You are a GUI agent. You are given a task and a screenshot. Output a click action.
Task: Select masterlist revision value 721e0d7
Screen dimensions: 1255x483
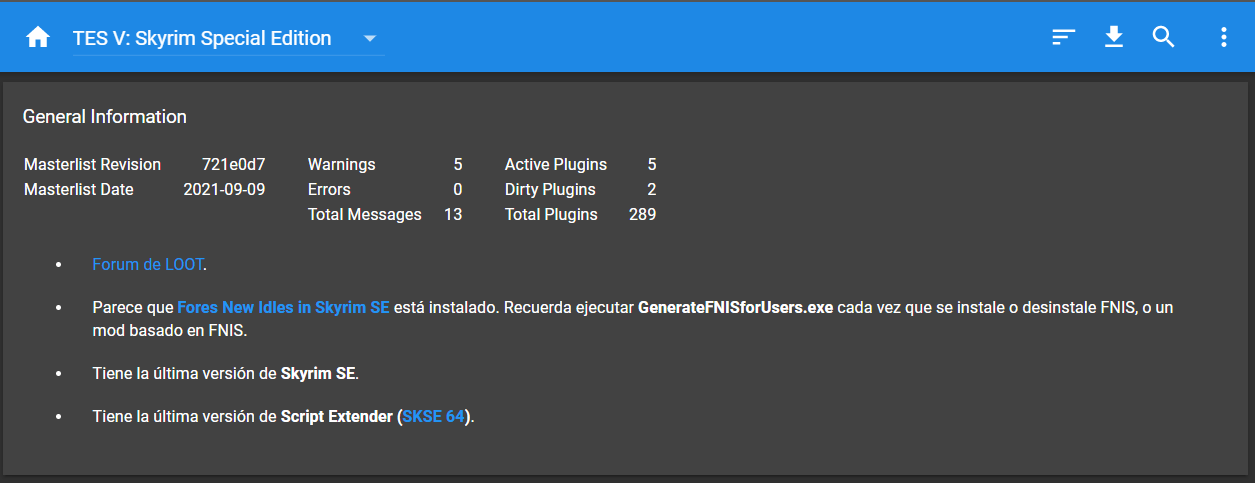(x=233, y=164)
